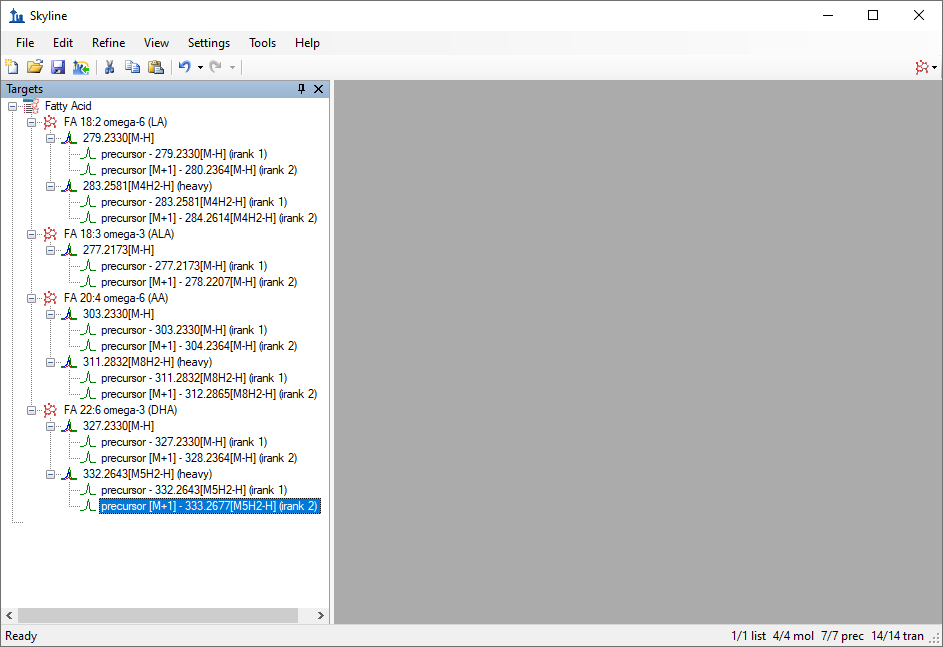The image size is (943, 647).
Task: Open the Tools menu
Action: click(262, 43)
